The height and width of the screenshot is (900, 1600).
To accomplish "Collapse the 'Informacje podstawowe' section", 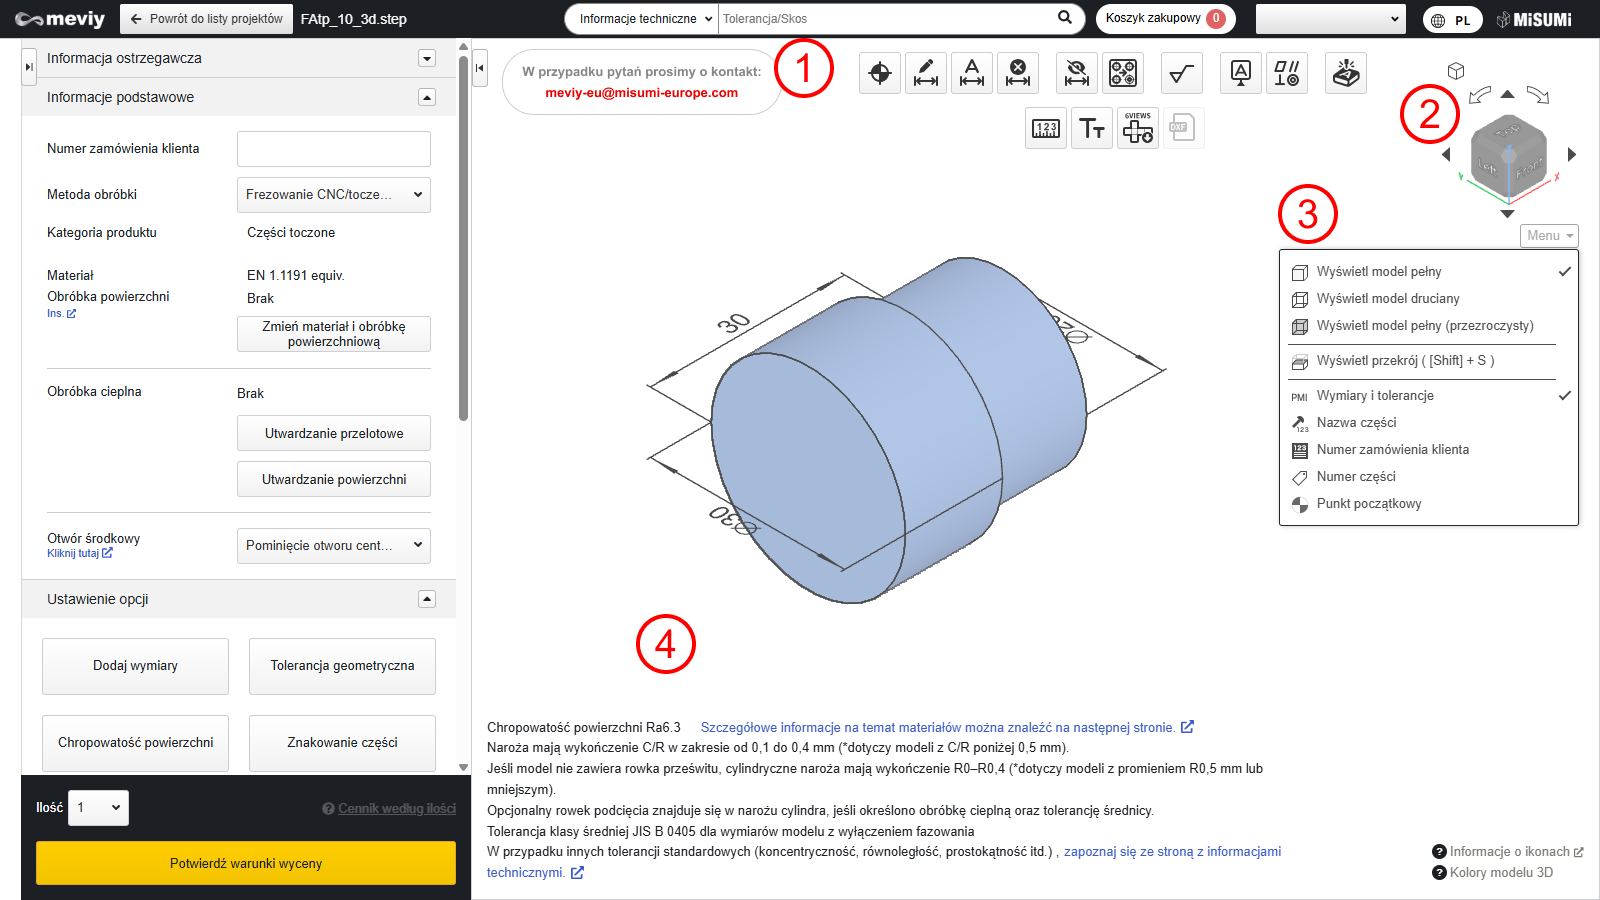I will (427, 97).
